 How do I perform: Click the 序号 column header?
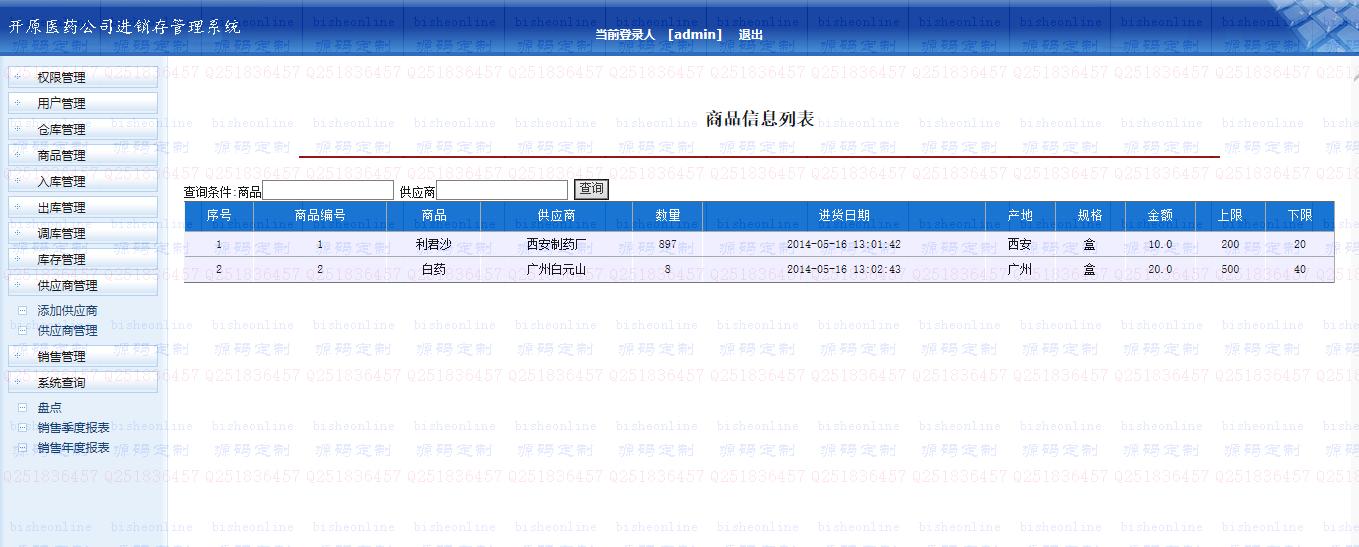219,216
